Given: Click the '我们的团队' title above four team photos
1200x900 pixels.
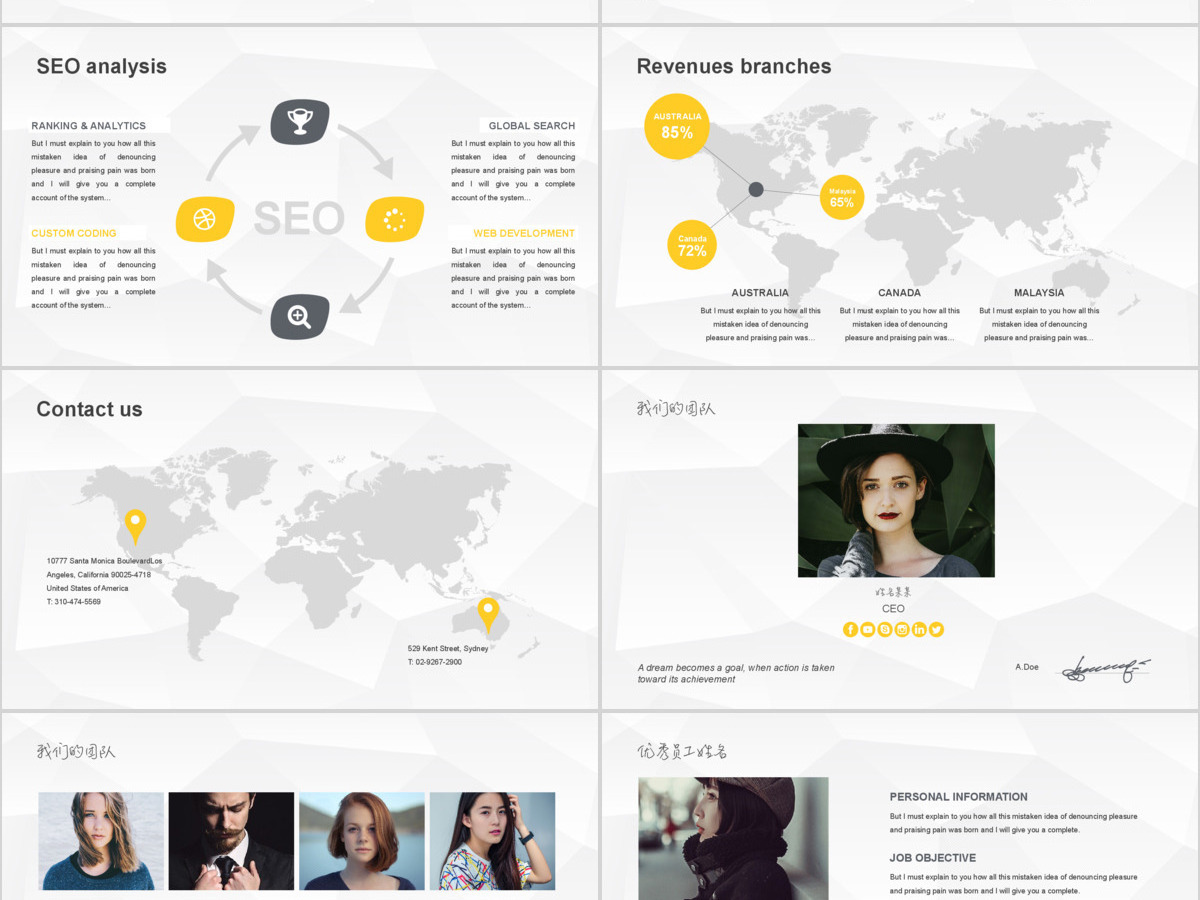Looking at the screenshot, I should [76, 751].
